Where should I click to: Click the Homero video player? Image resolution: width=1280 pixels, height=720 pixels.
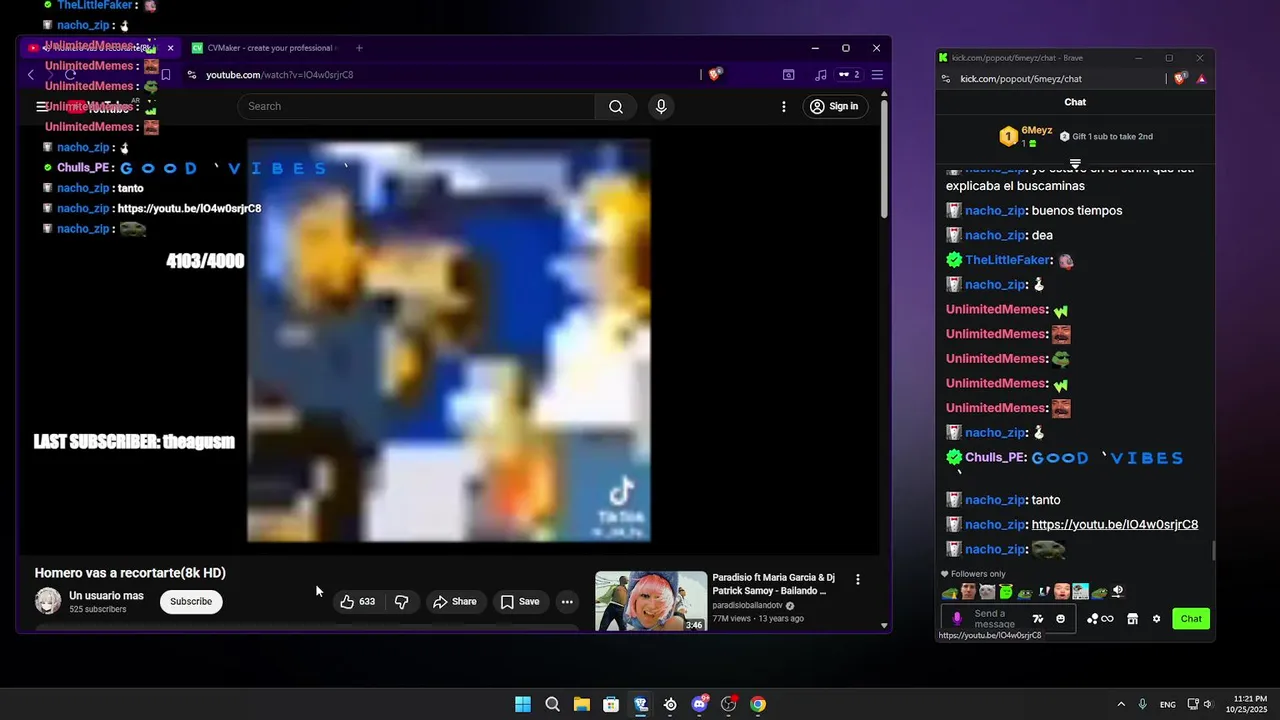[x=449, y=340]
